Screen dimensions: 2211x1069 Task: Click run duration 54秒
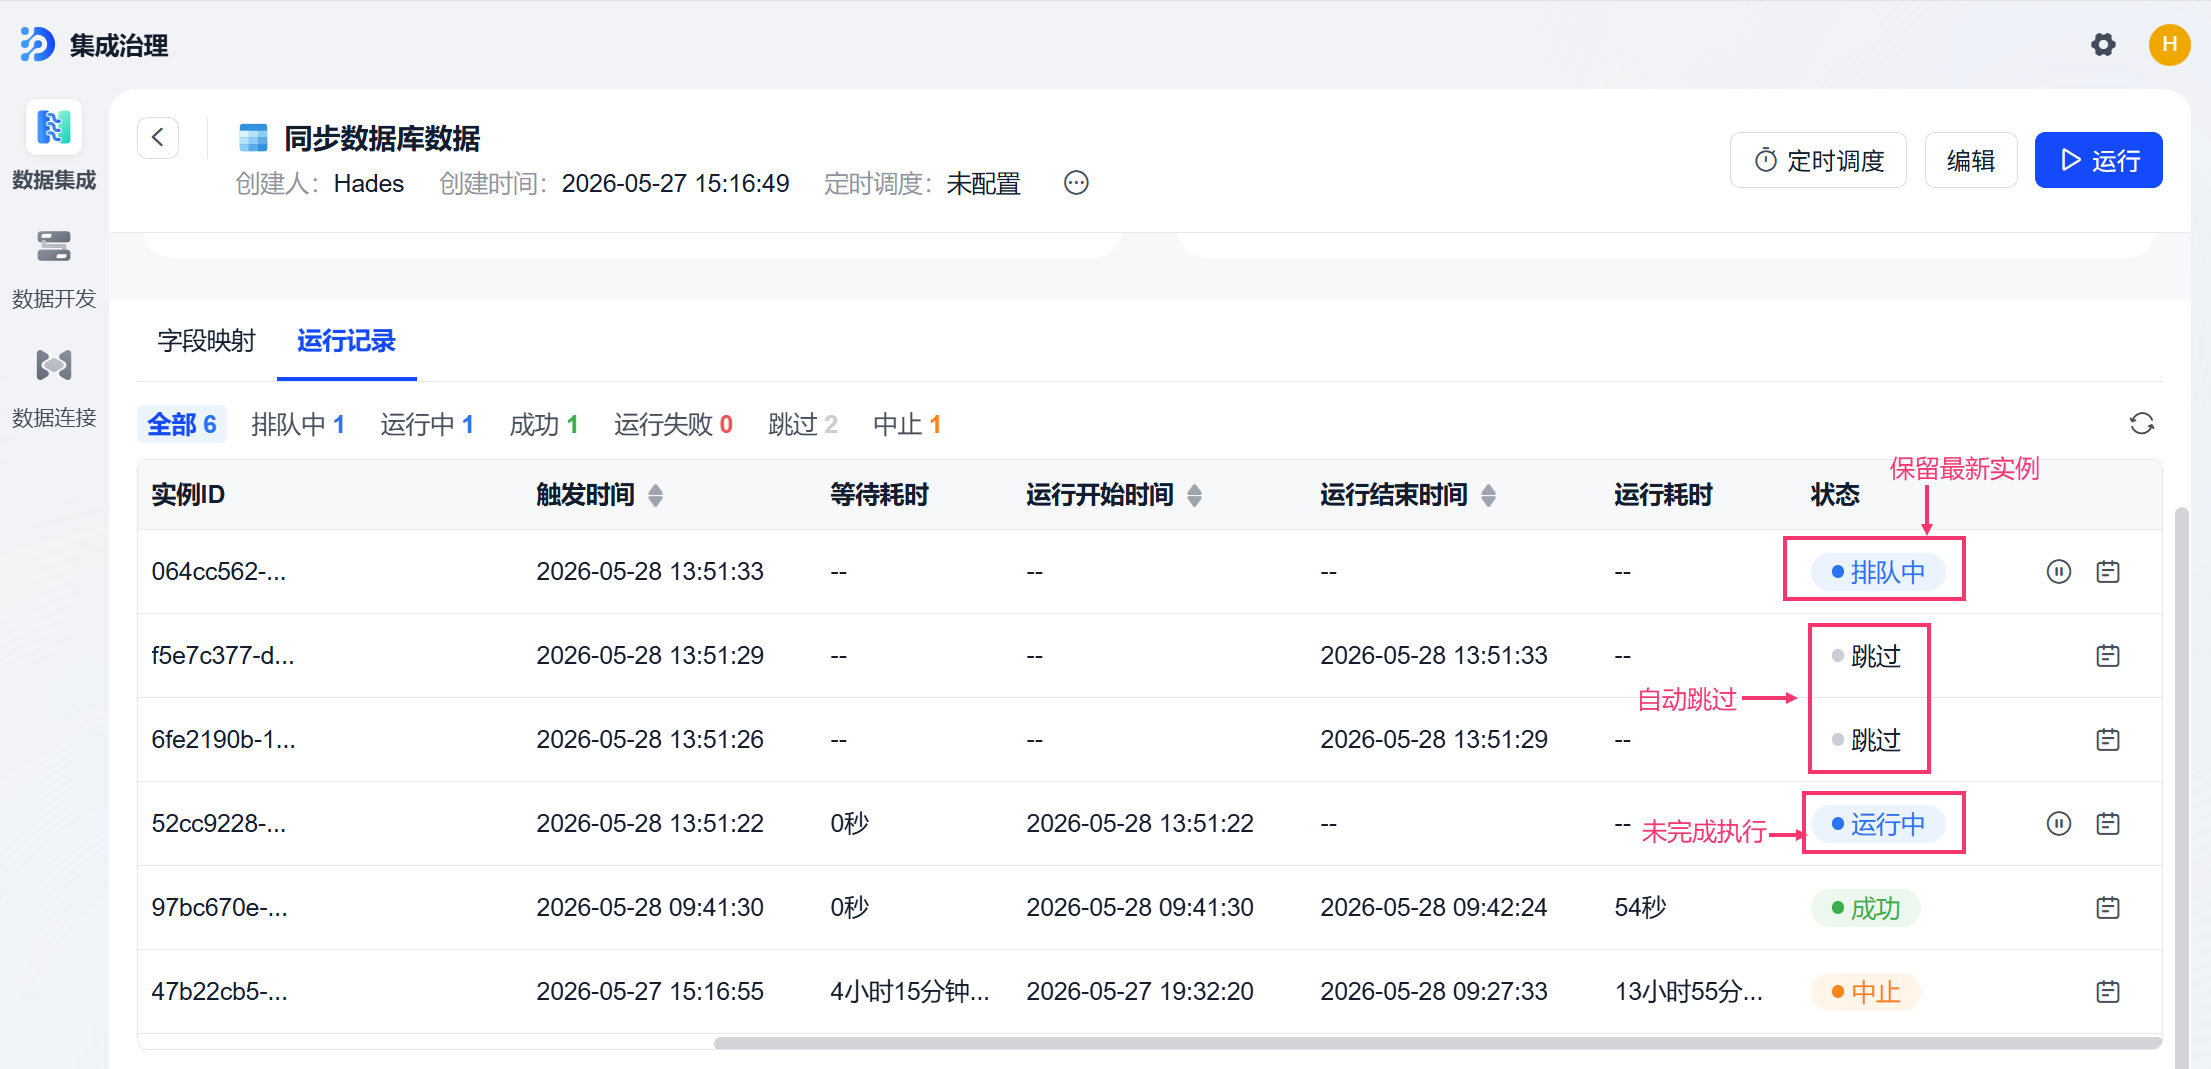coord(1640,908)
